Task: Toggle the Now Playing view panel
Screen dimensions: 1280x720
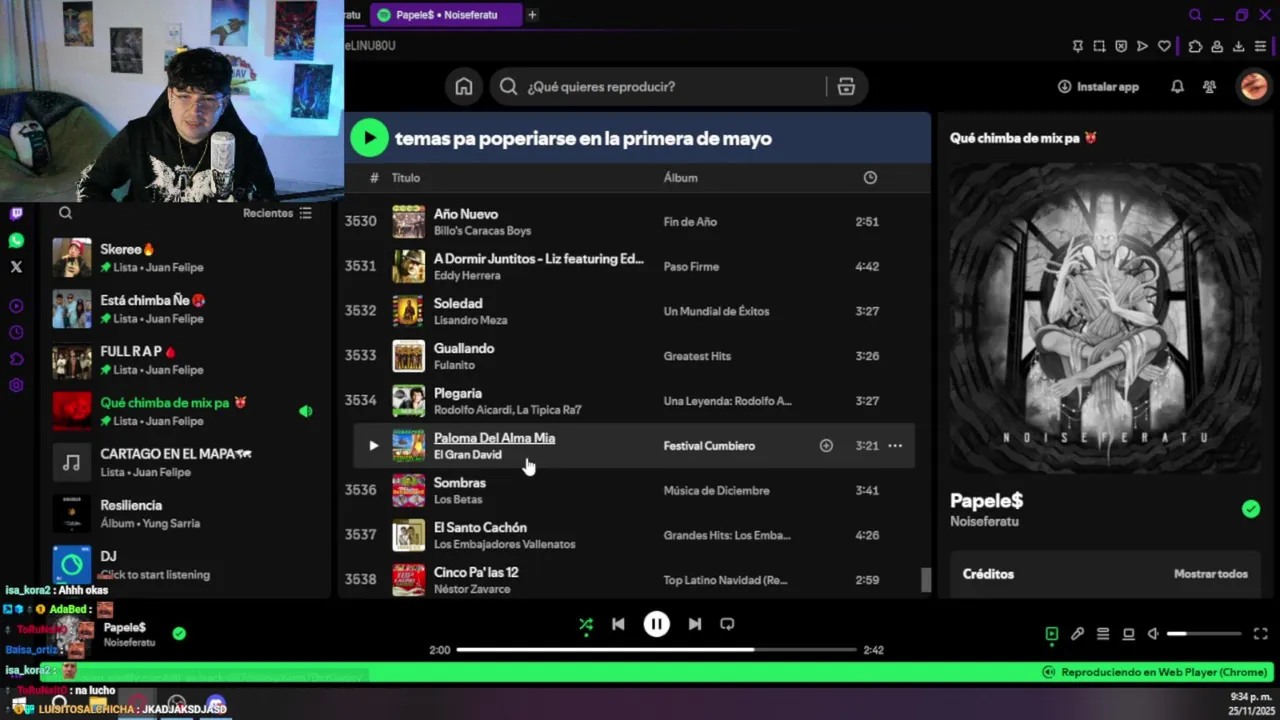Action: click(x=1051, y=634)
